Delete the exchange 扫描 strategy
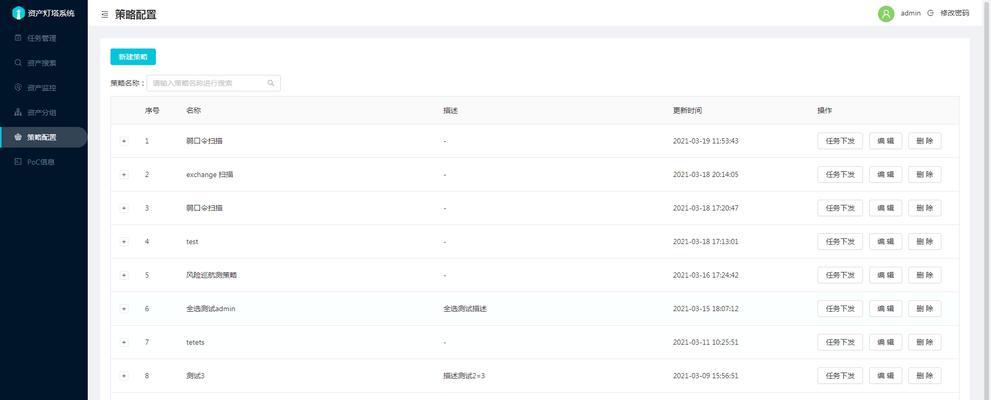 coord(925,174)
